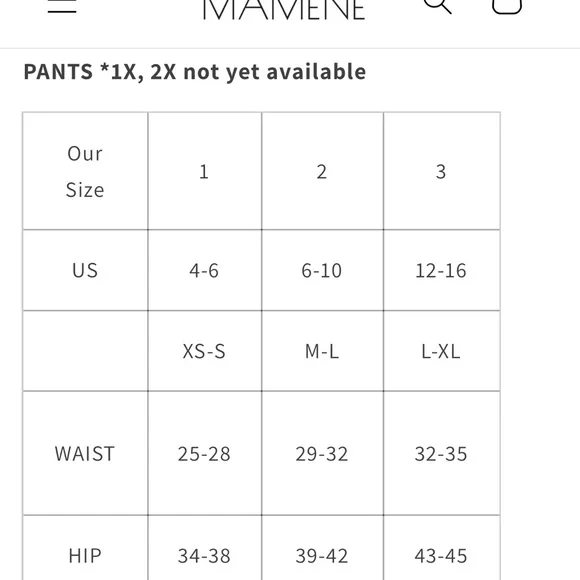Select the Our Size header cell
This screenshot has width=580, height=580.
(x=85, y=171)
